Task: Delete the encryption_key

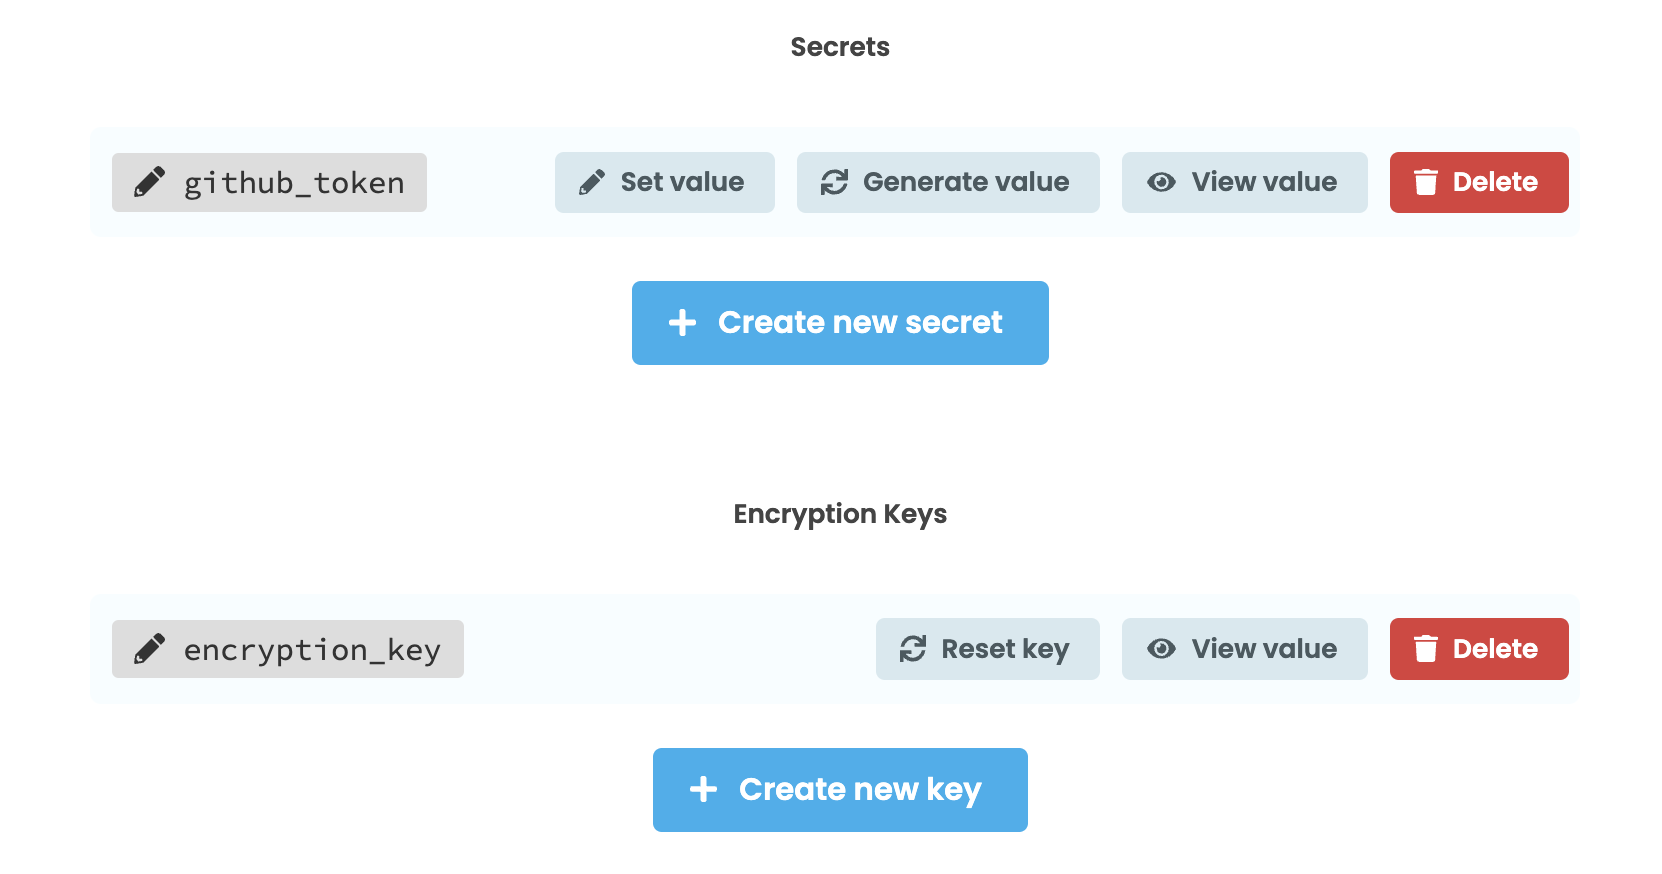Action: coord(1478,648)
